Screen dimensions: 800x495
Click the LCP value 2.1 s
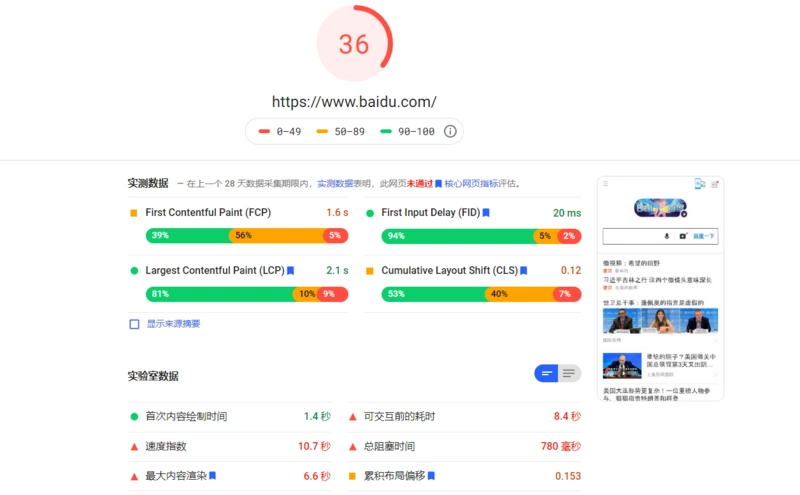pyautogui.click(x=337, y=270)
